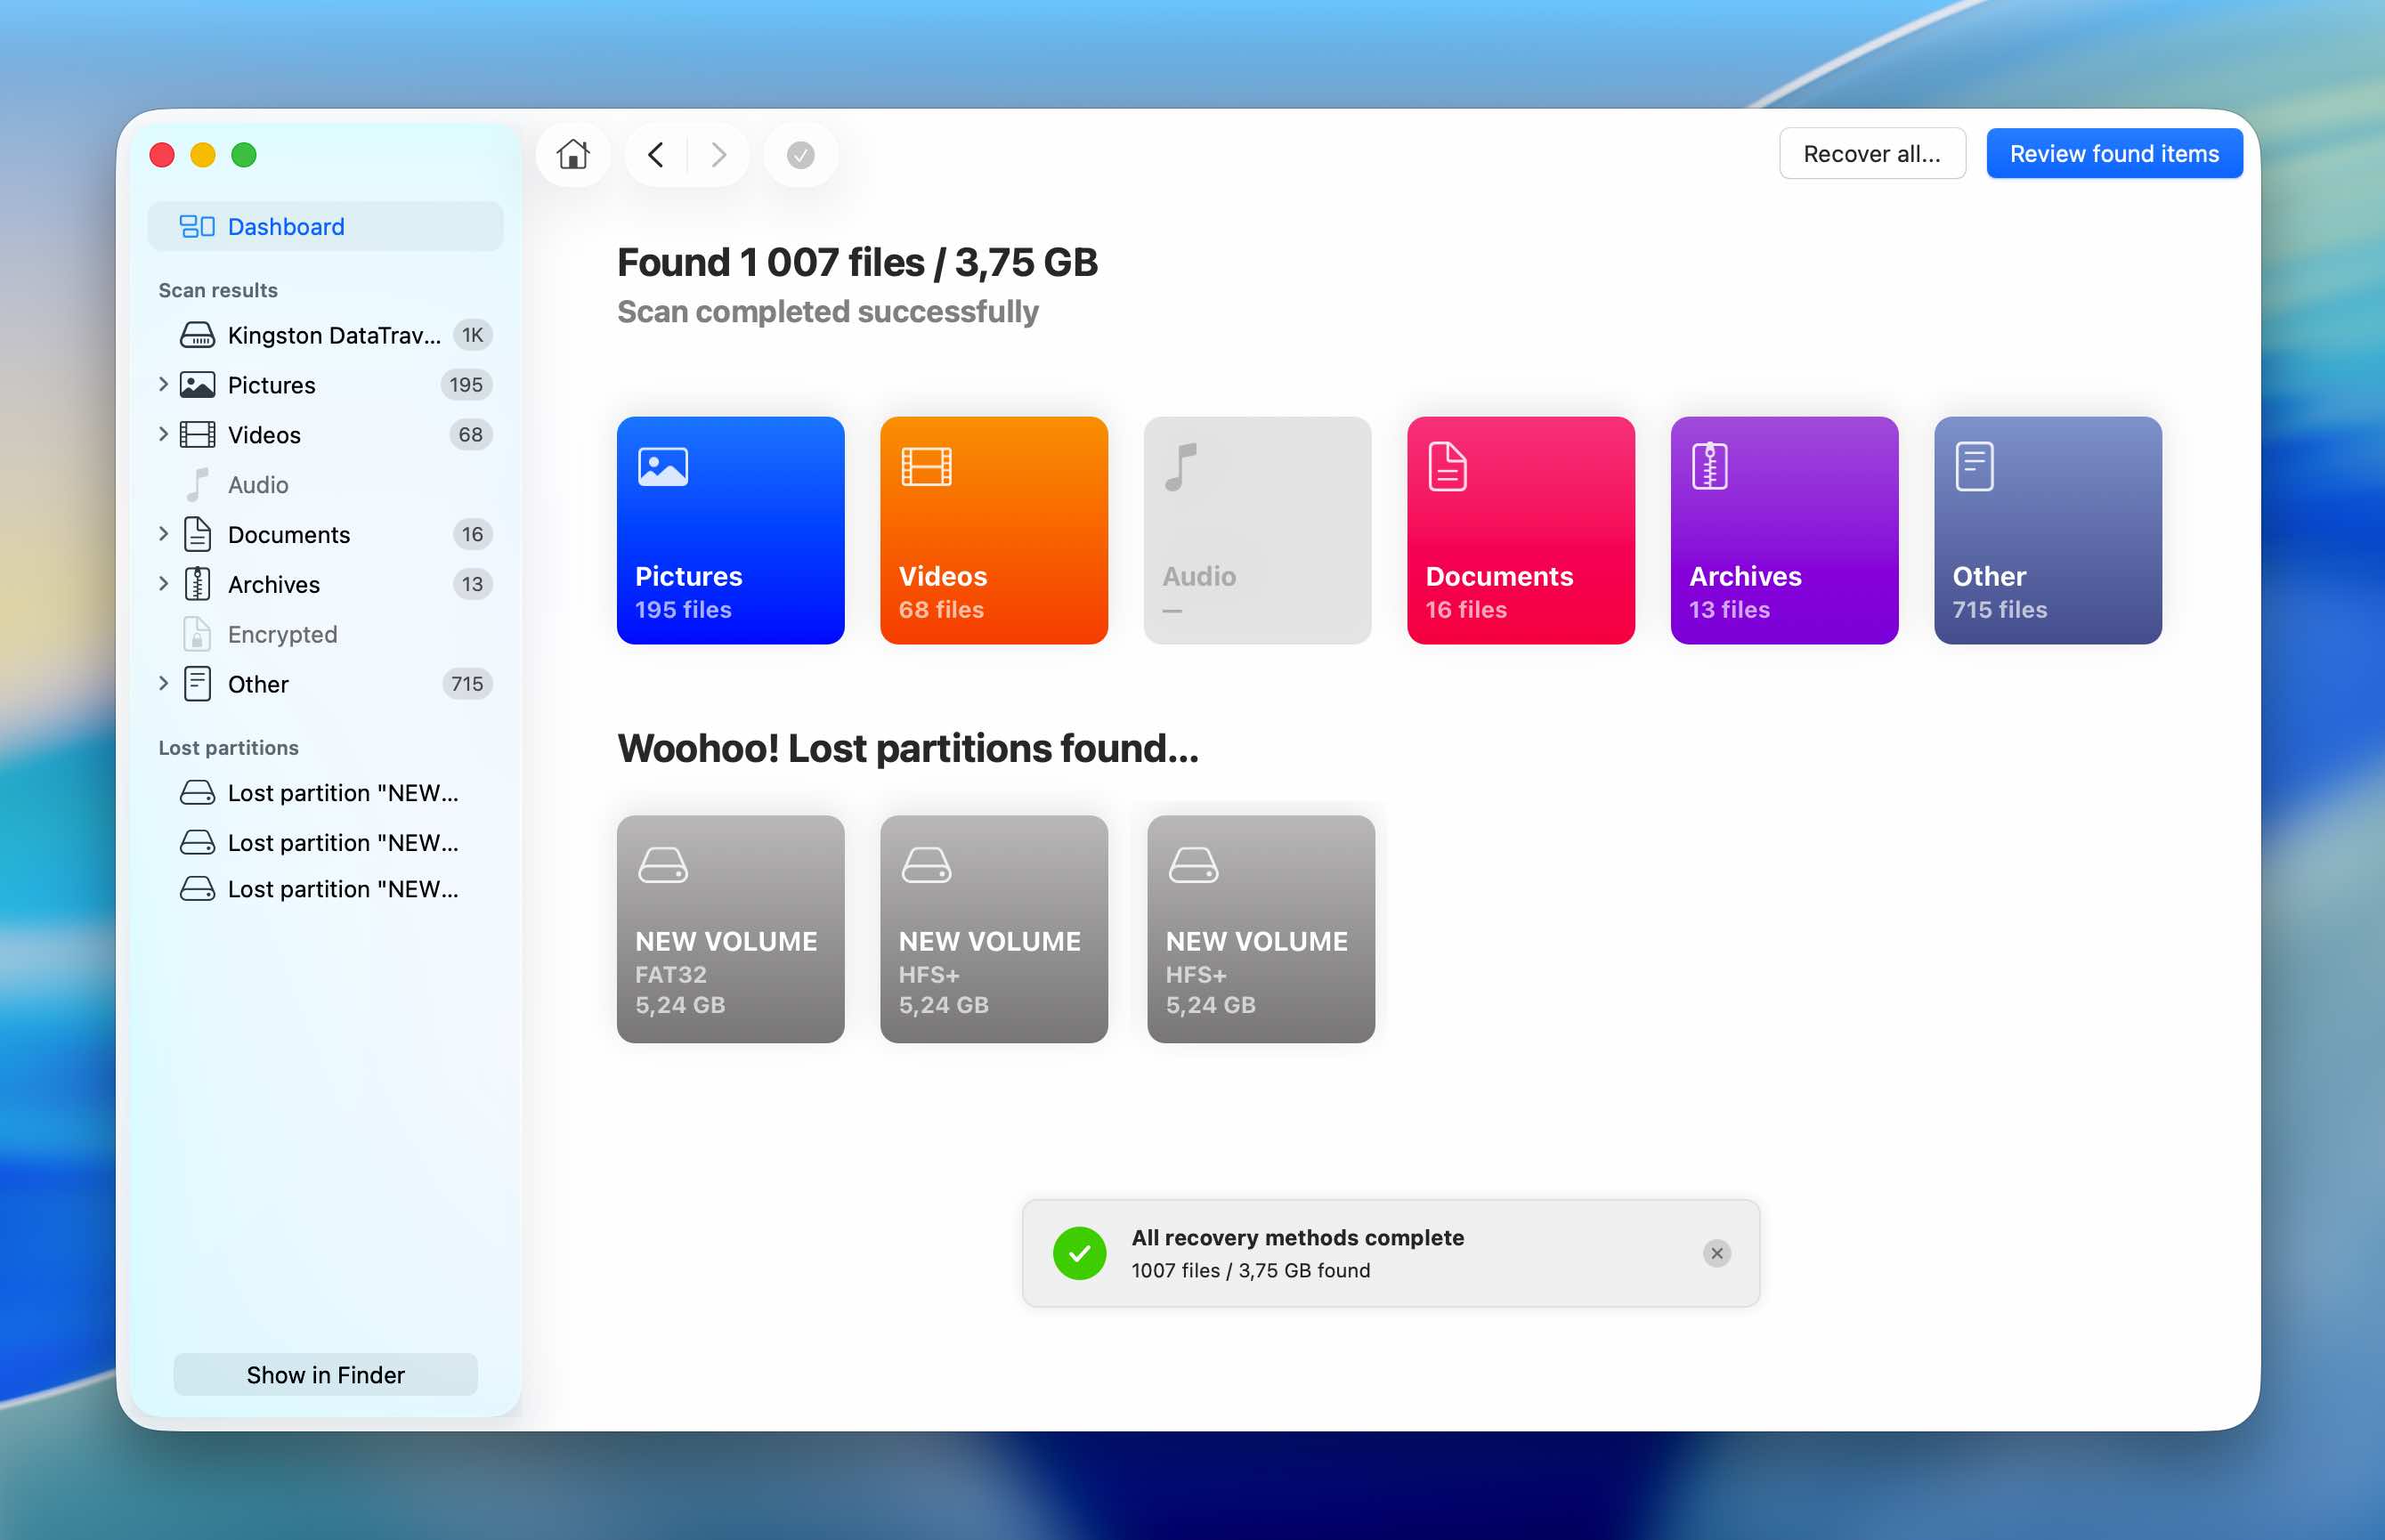Click 'All recovery methods complete' text
2385x1540 pixels.
(x=1297, y=1237)
